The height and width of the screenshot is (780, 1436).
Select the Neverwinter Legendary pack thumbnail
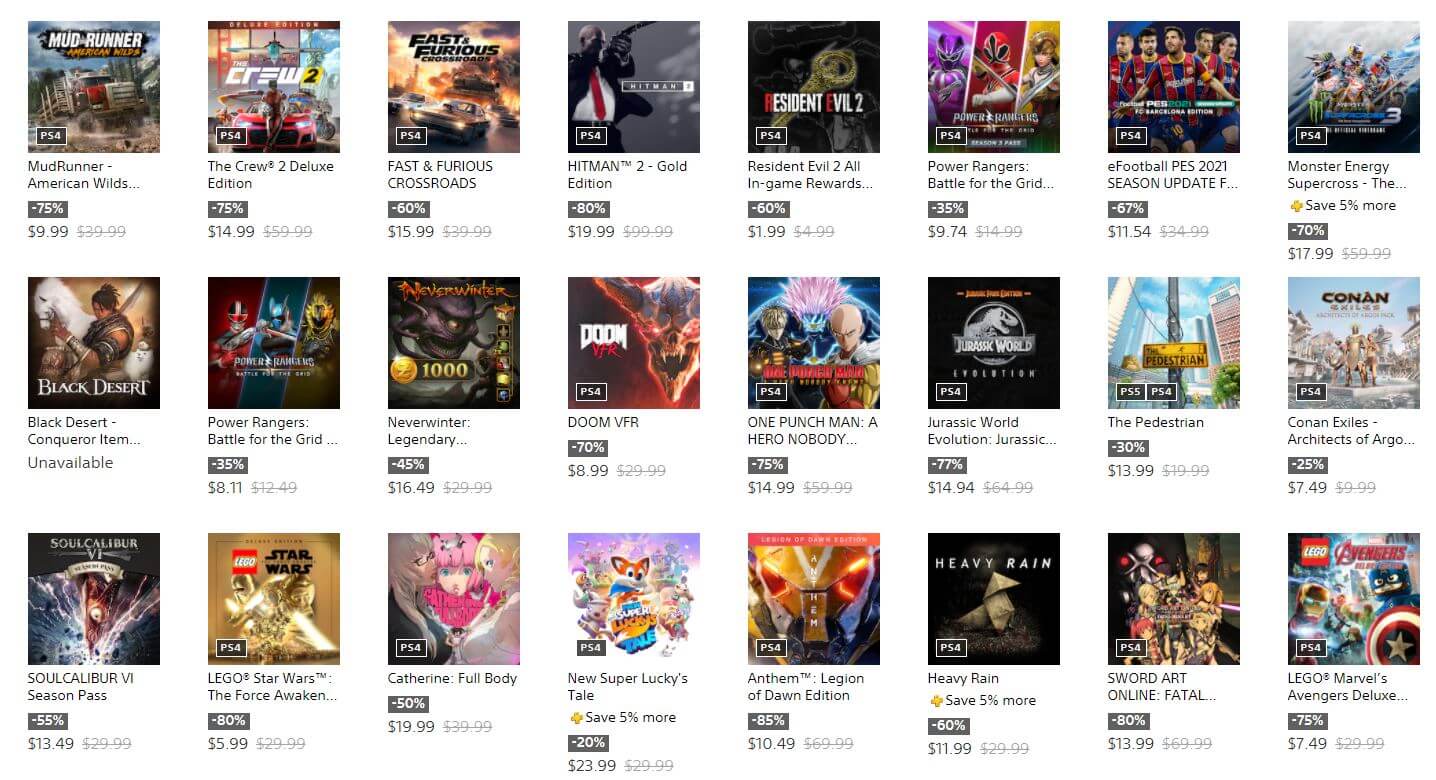(x=454, y=343)
